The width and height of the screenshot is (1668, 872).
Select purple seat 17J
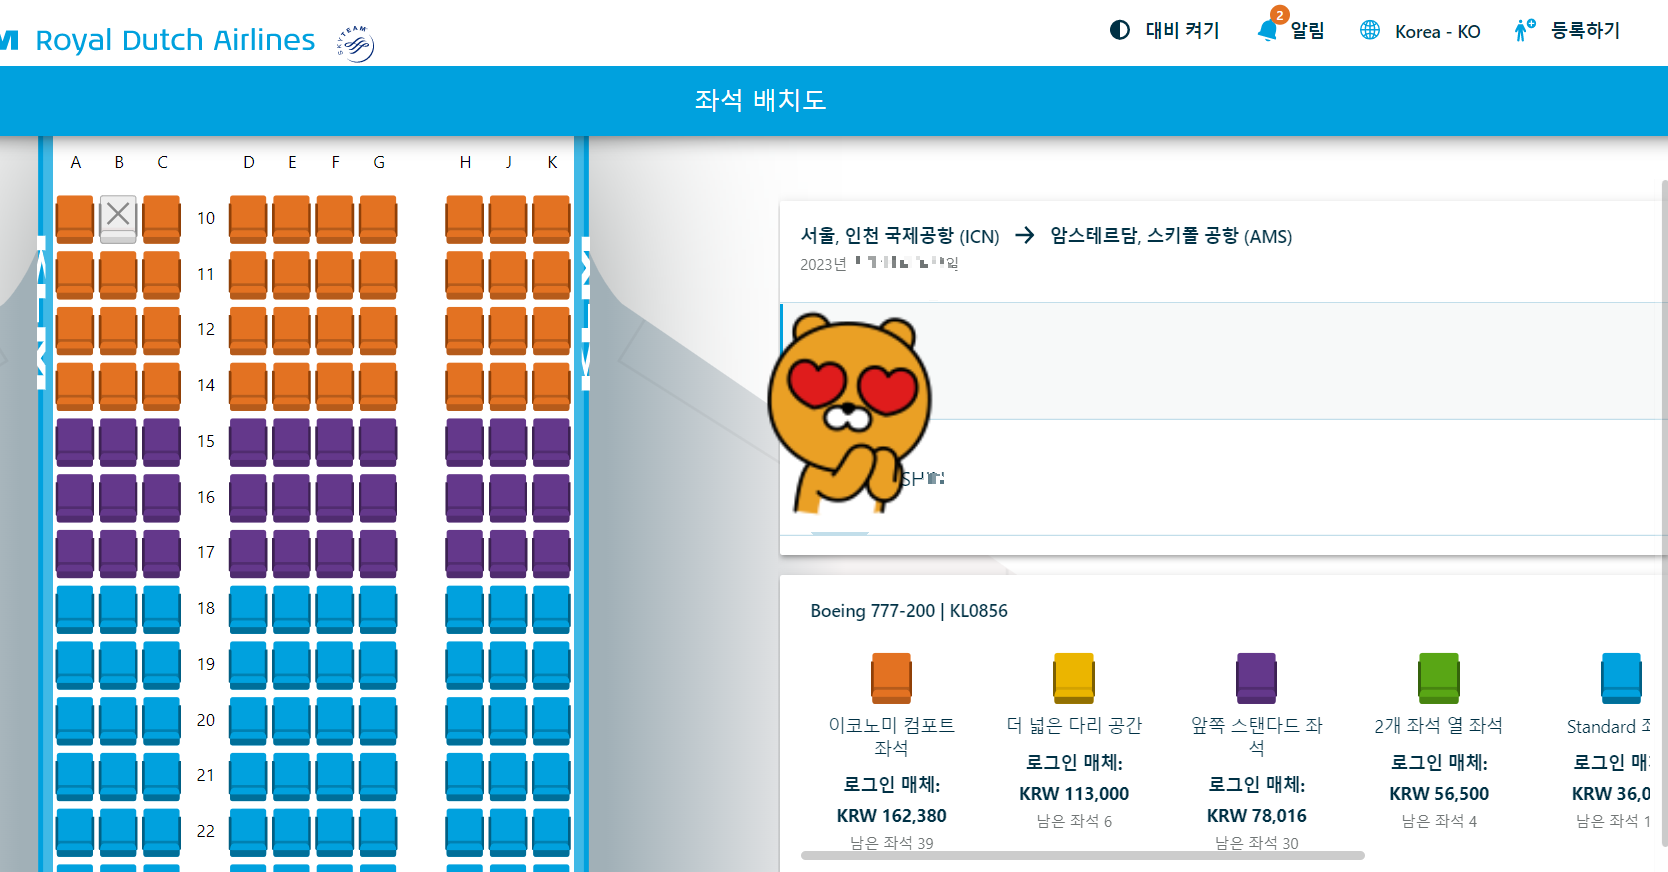coord(508,554)
